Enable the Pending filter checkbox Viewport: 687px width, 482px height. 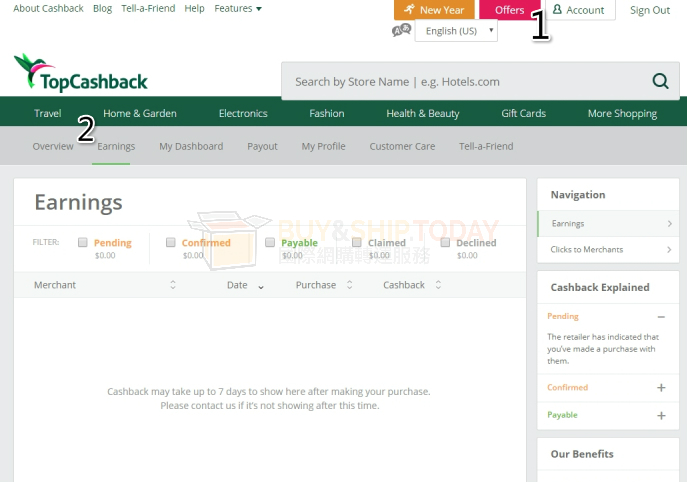pos(83,242)
